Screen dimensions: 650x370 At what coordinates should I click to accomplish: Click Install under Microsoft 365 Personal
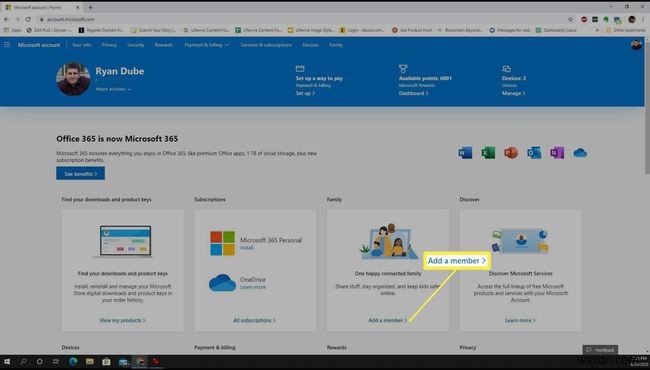point(247,247)
